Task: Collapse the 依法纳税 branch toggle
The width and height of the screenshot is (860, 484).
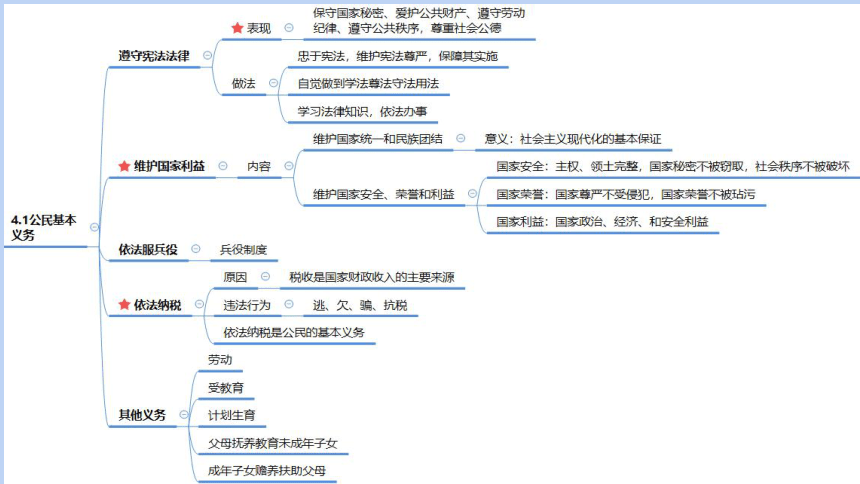Action: point(199,304)
